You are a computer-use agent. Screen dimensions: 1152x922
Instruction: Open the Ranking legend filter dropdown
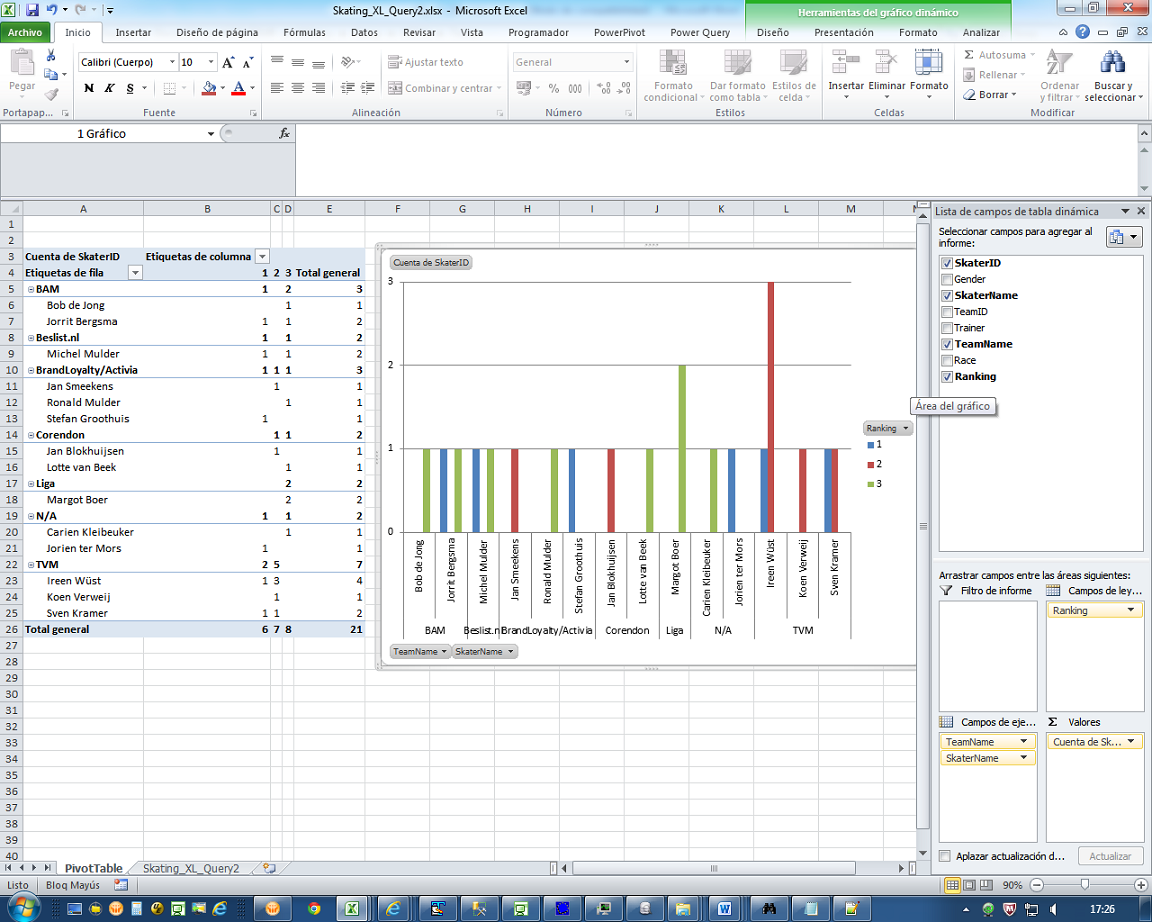[888, 428]
